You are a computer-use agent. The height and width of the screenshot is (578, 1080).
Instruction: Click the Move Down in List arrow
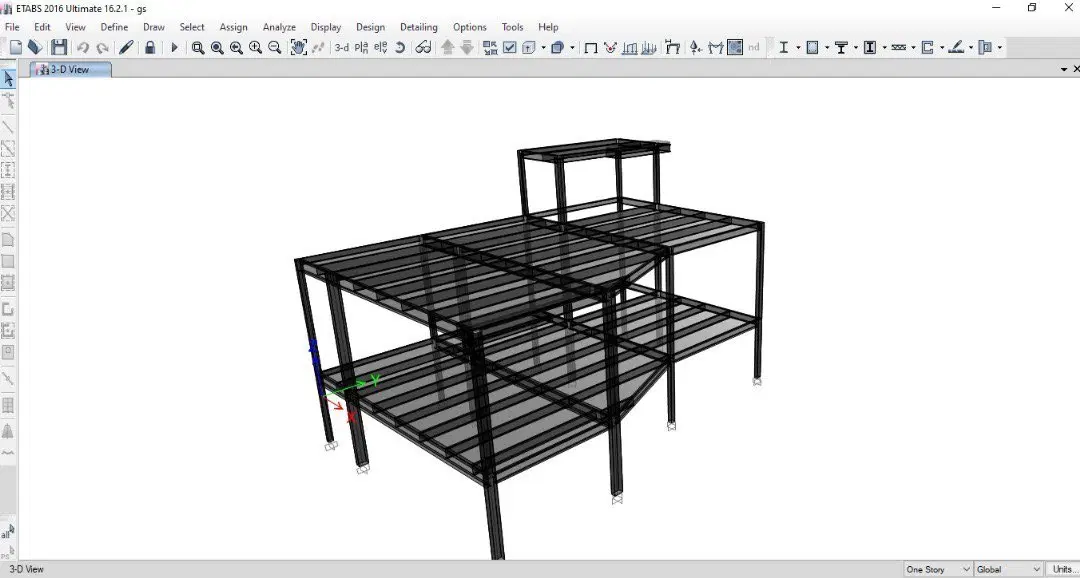point(466,48)
